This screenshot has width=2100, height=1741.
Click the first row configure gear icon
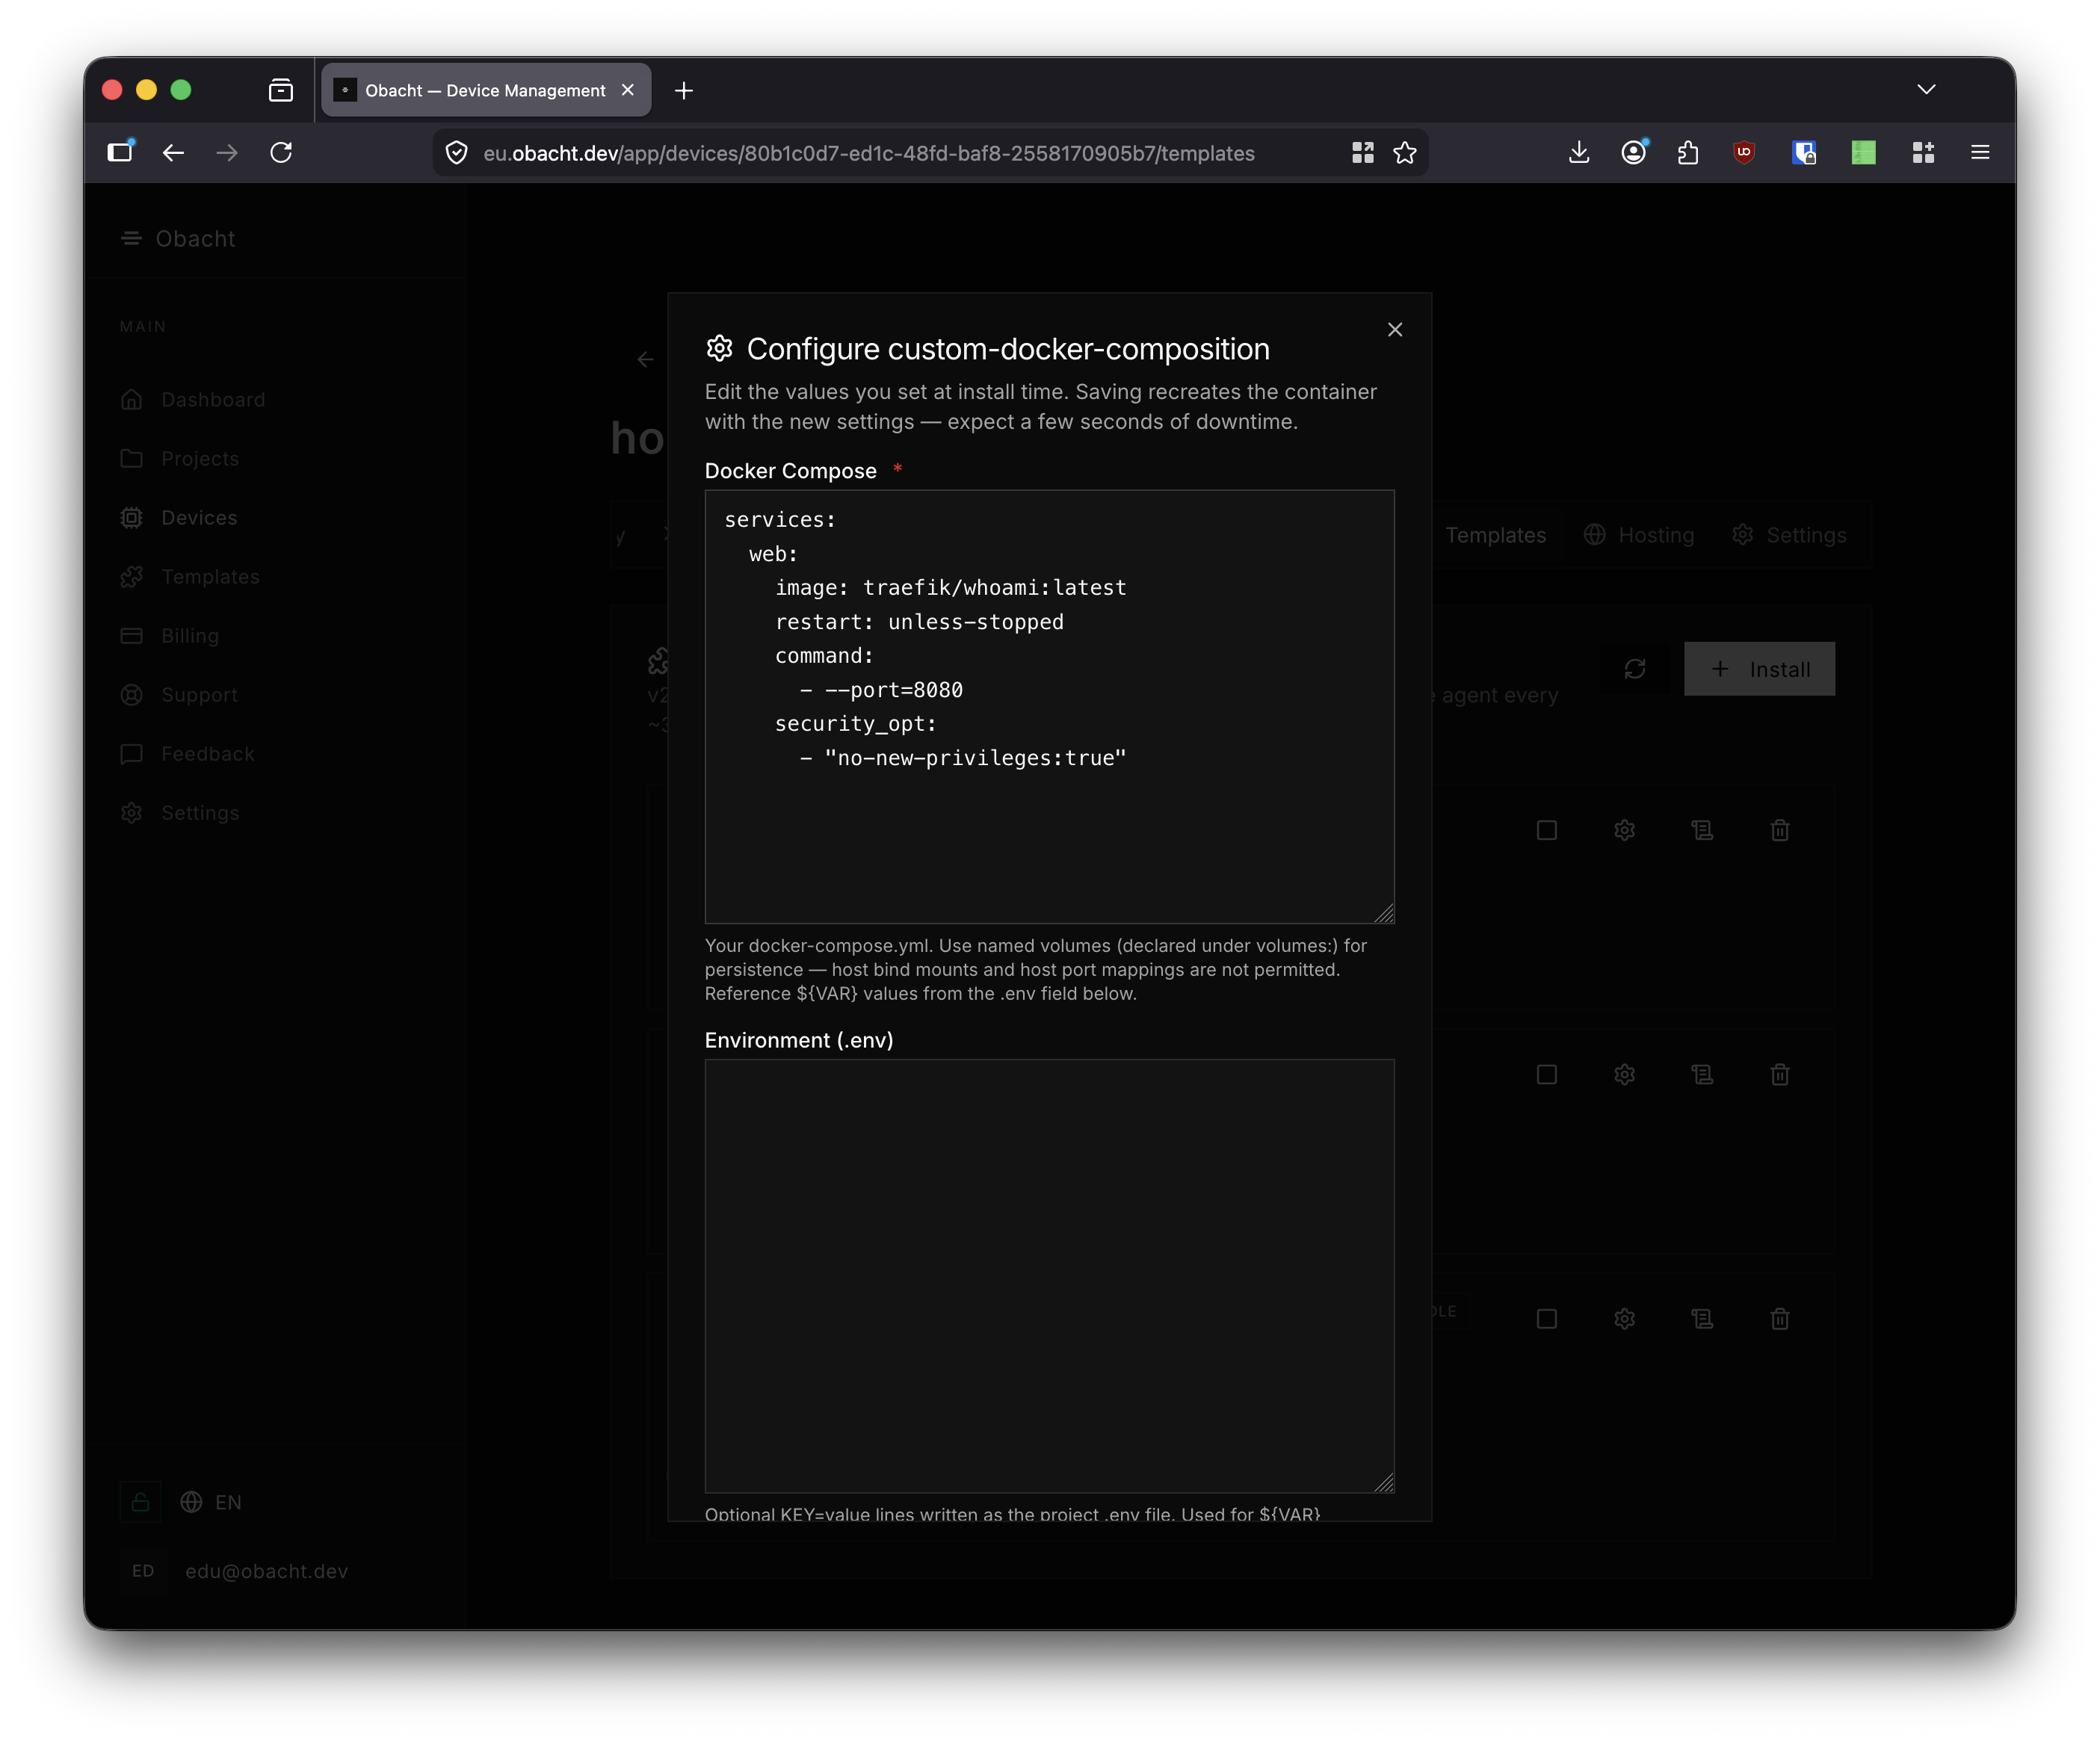(x=1625, y=830)
